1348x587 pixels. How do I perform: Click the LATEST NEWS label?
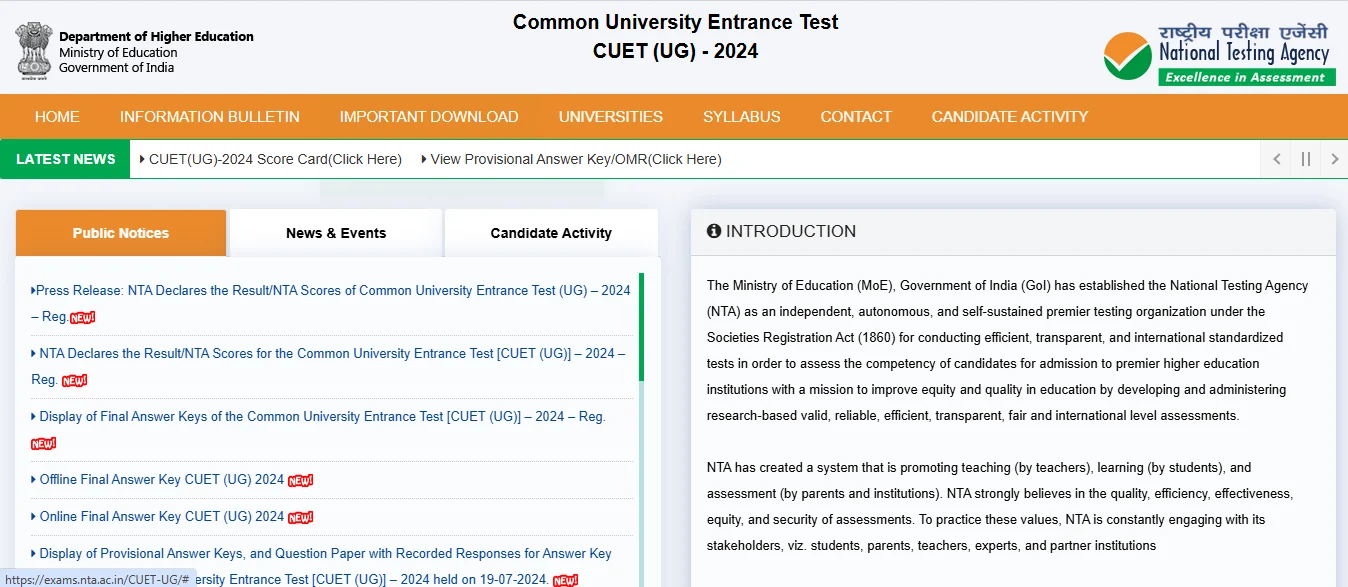(x=66, y=159)
